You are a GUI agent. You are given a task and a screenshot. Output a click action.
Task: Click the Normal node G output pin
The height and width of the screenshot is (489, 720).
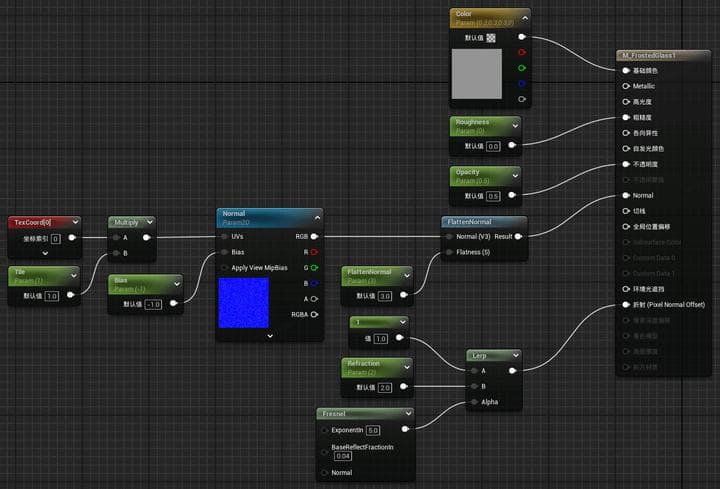pyautogui.click(x=314, y=268)
